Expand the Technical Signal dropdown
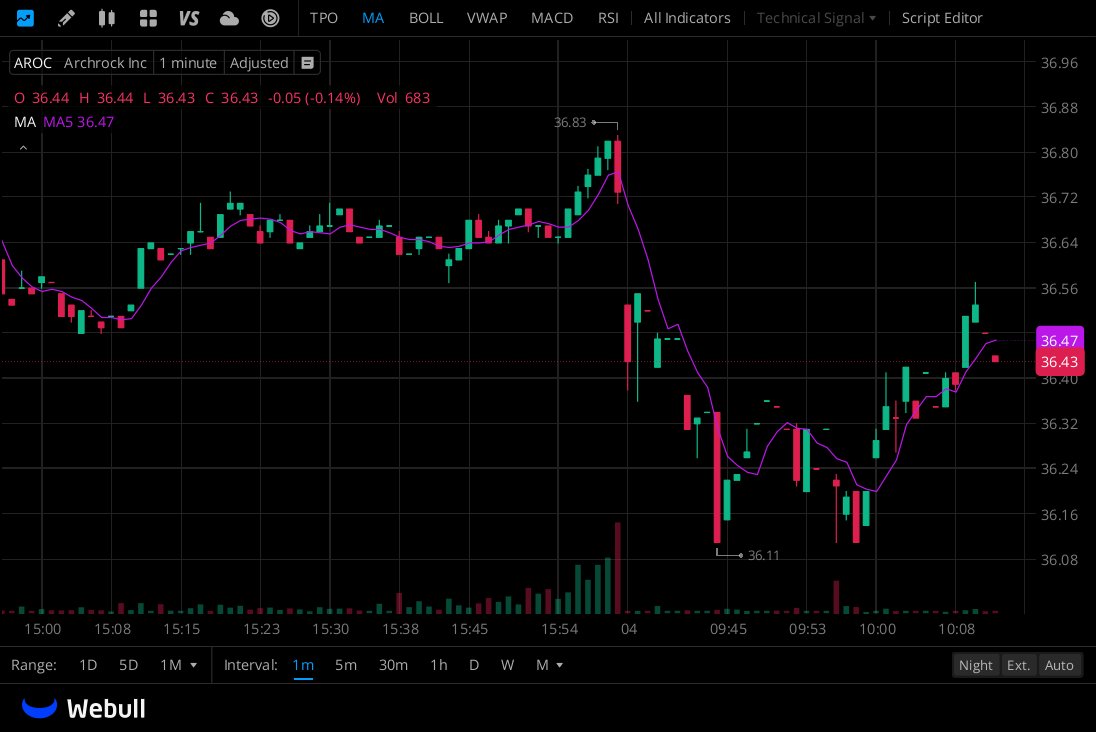The width and height of the screenshot is (1096, 732). click(816, 17)
